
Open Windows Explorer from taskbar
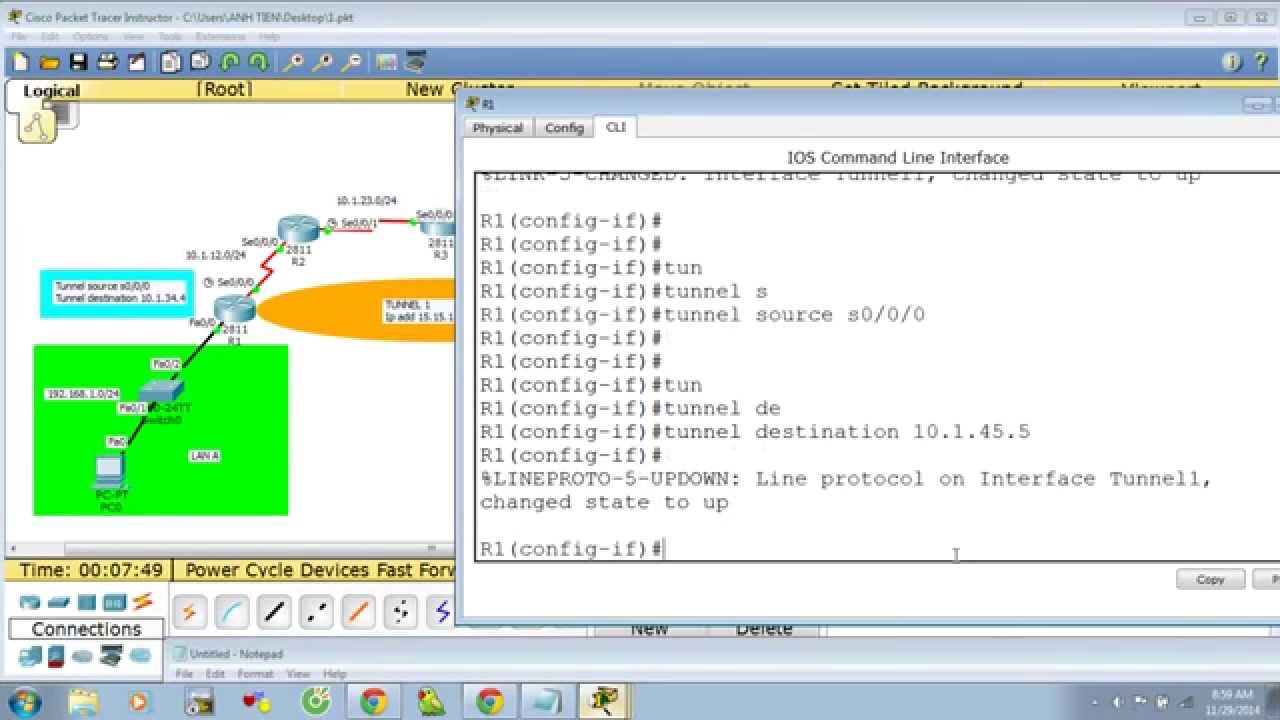83,701
